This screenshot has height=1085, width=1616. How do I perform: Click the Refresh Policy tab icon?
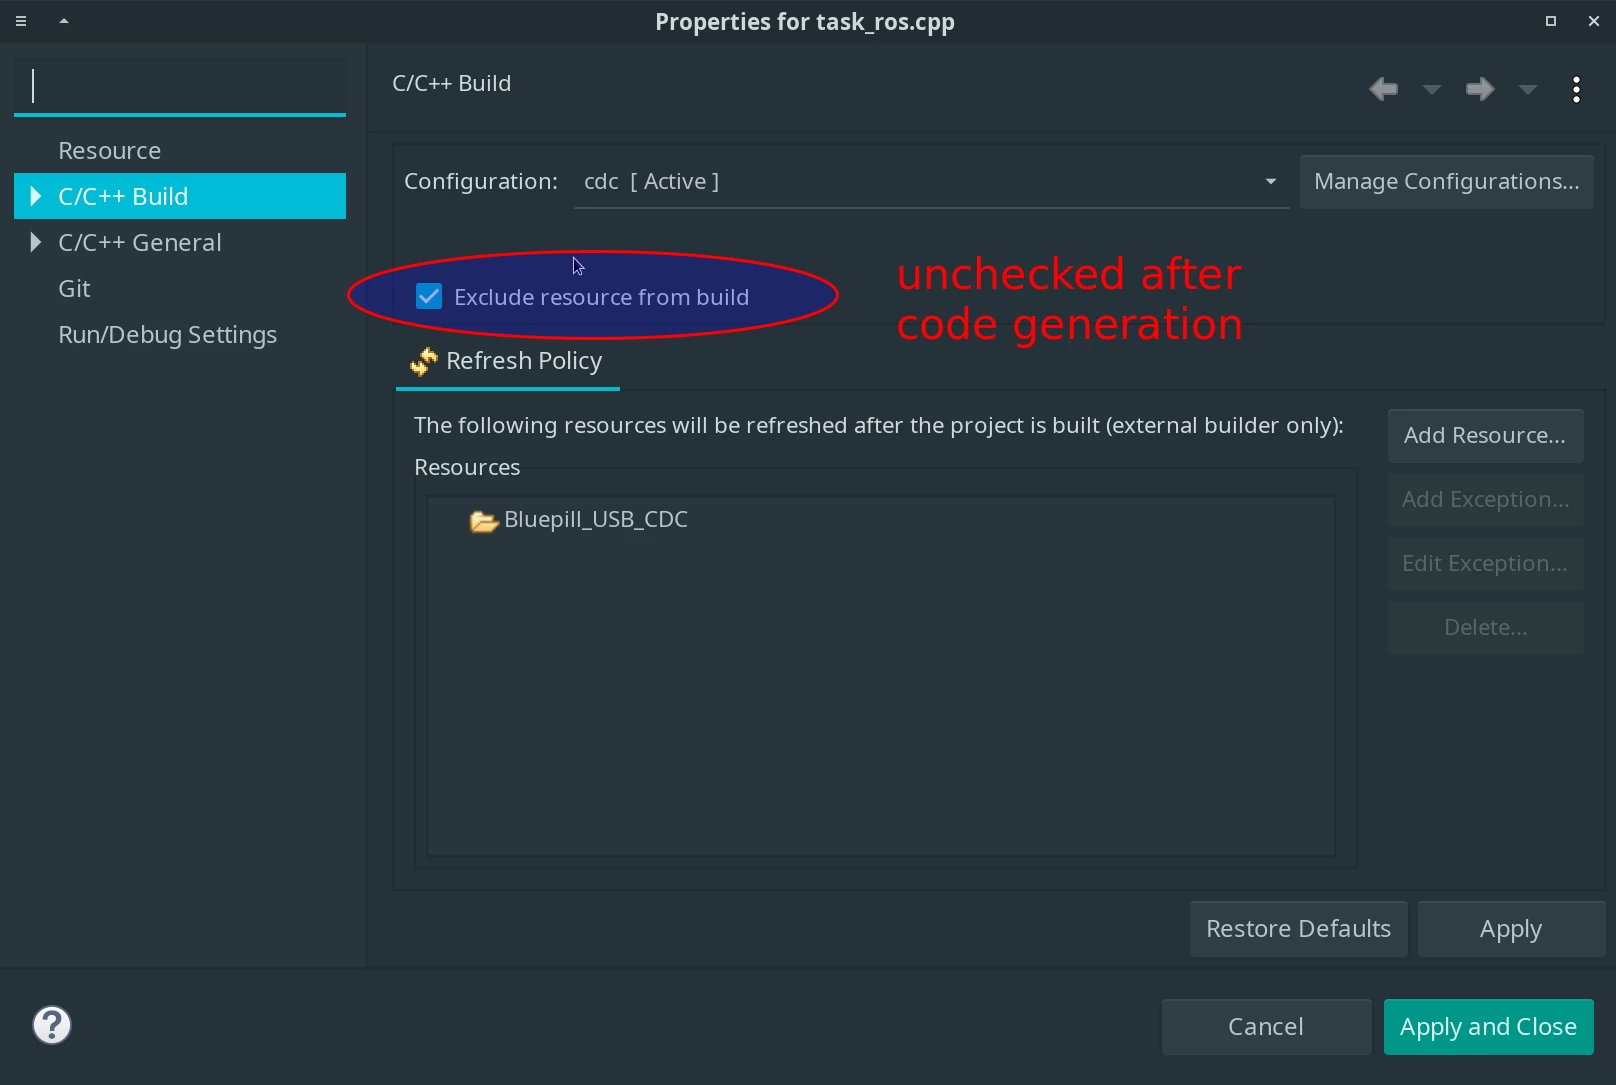424,361
